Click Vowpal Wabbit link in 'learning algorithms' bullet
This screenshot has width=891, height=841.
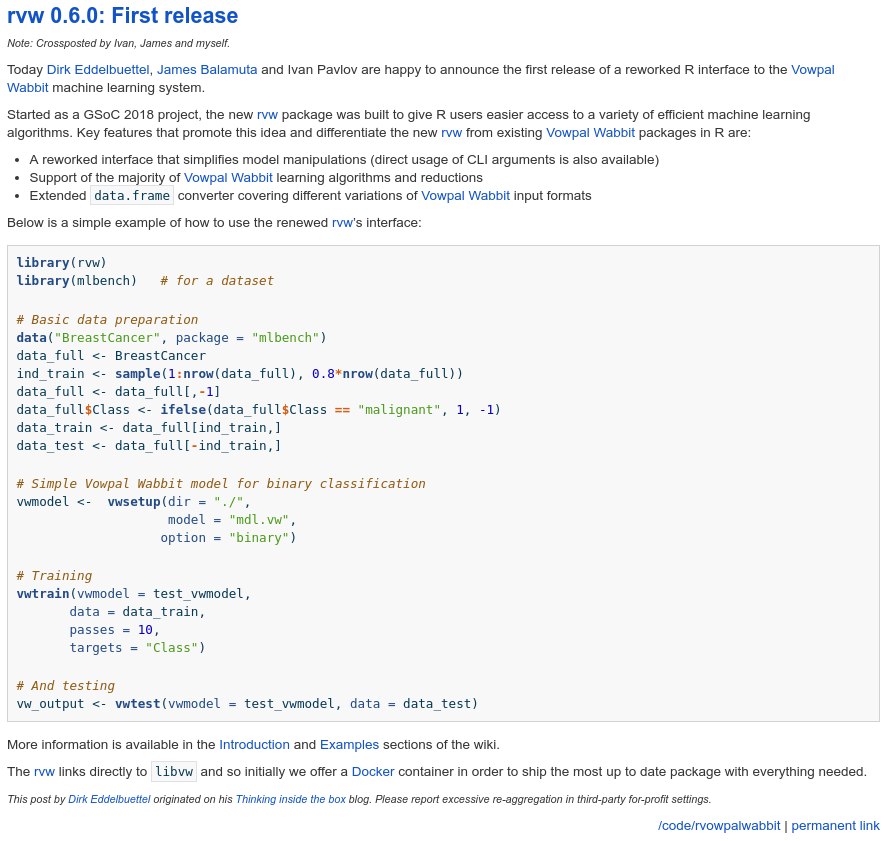tap(228, 178)
